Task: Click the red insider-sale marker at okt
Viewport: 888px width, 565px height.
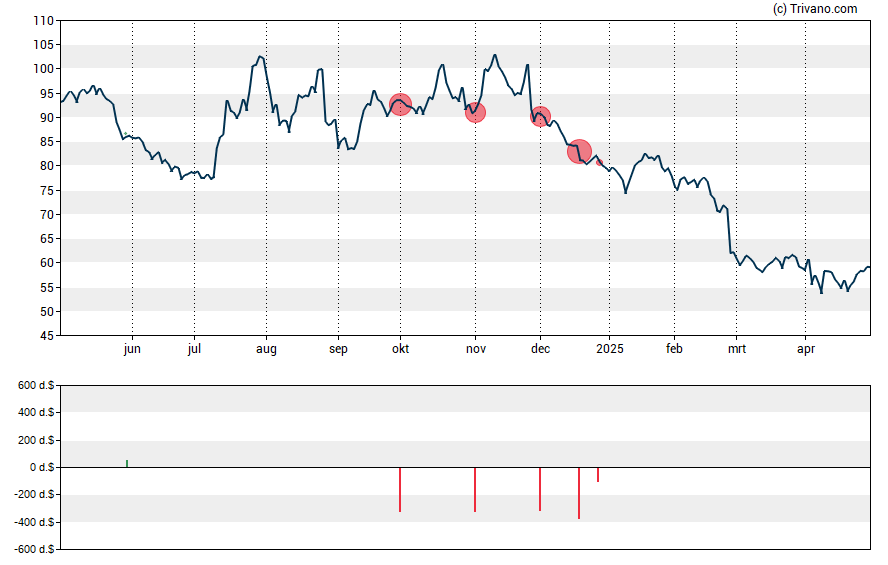Action: pos(400,104)
